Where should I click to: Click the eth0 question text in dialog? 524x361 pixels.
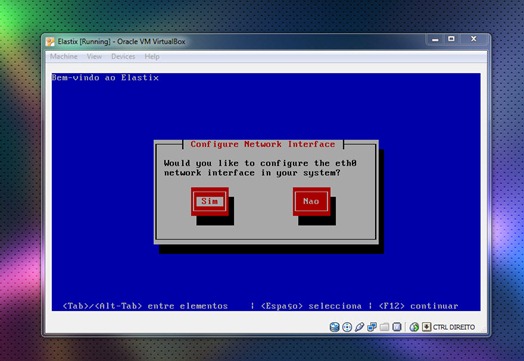pos(260,168)
